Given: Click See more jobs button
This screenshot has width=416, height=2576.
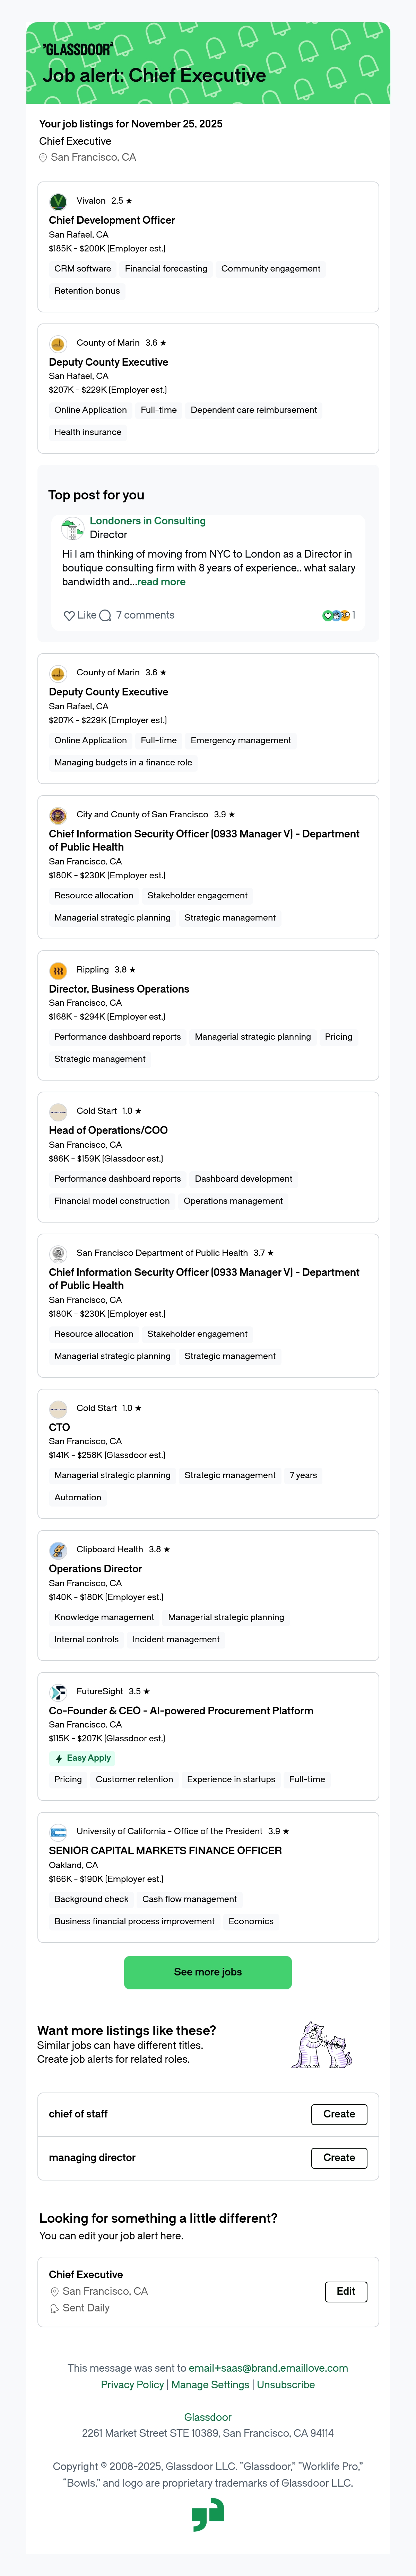Looking at the screenshot, I should click(x=208, y=1972).
